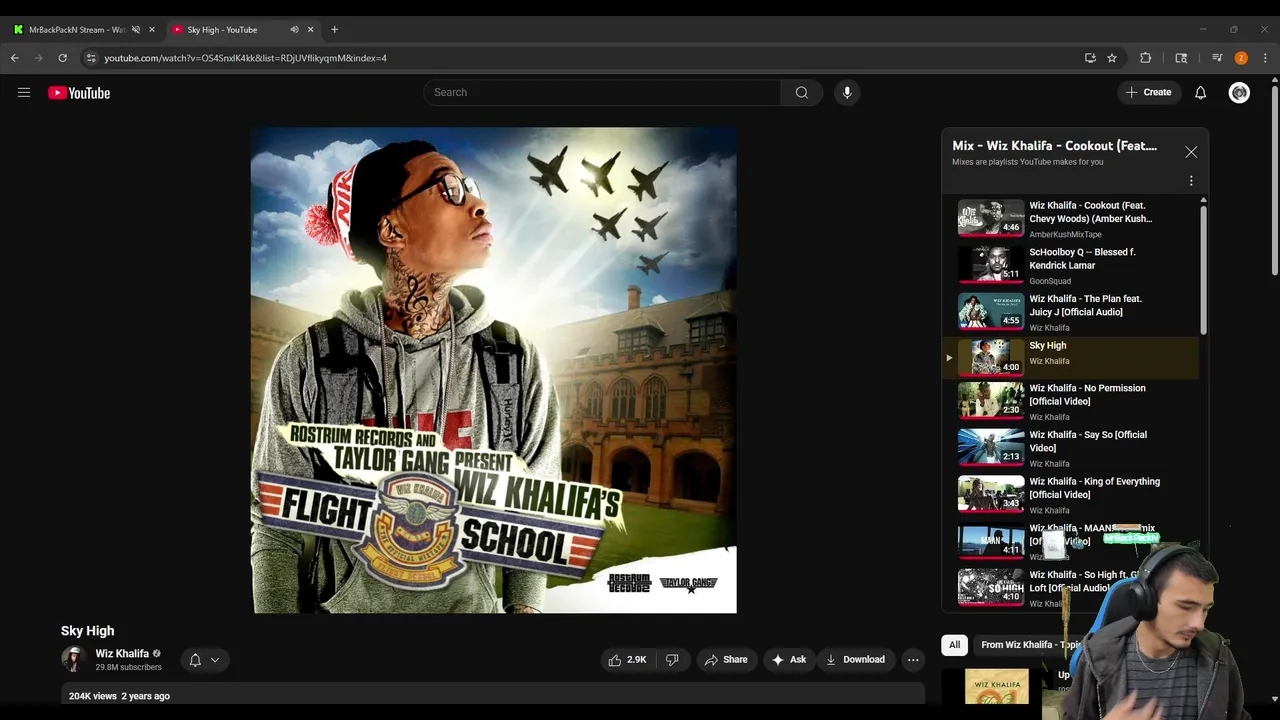Unmute the MrBackPackN Stream tab audio
Viewport: 1280px width, 720px height.
point(136,30)
